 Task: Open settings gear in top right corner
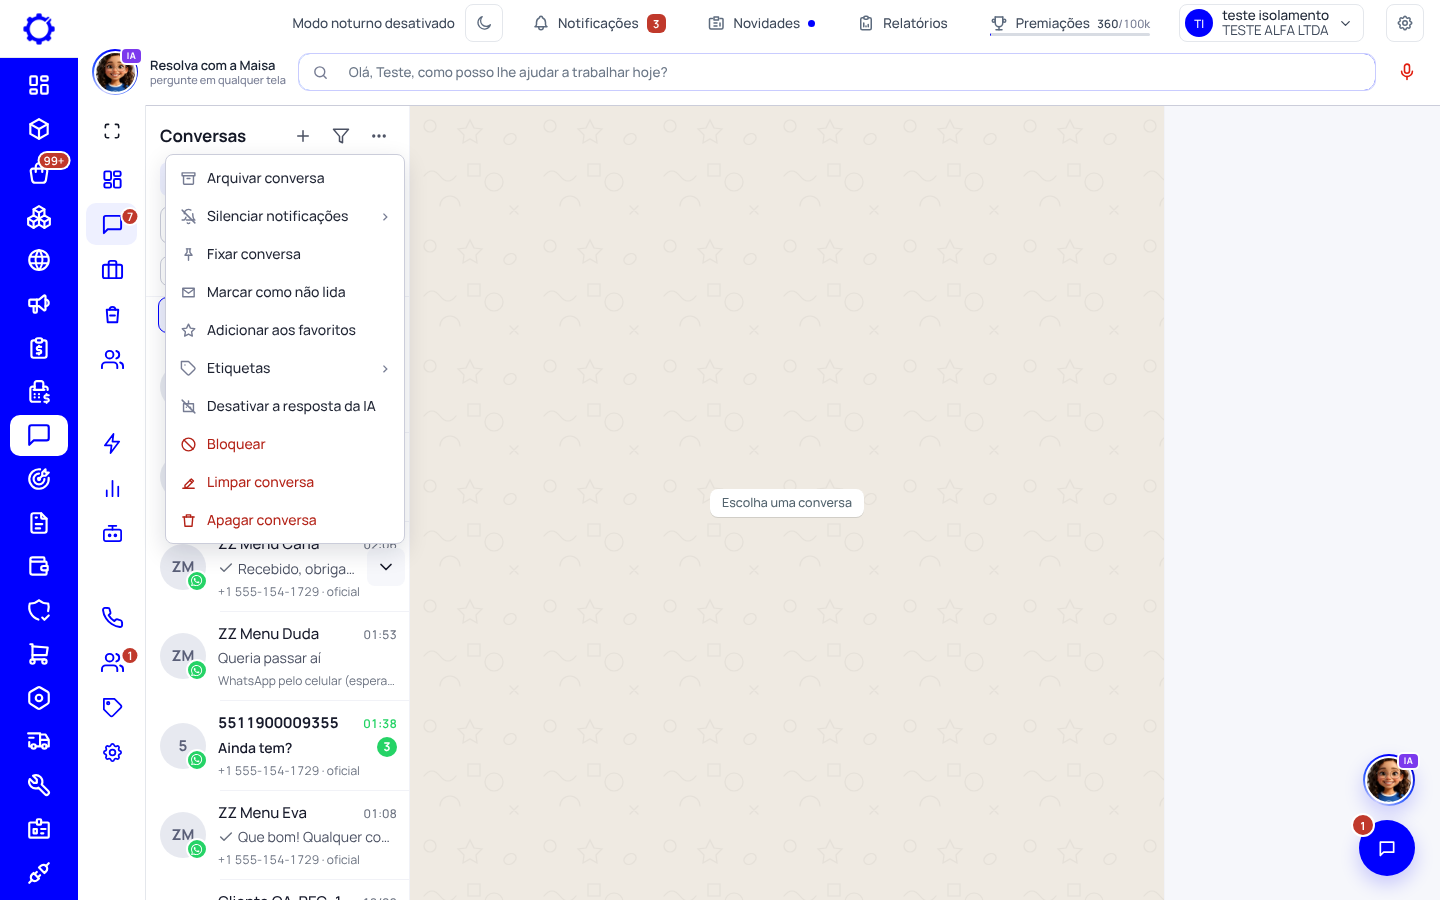click(1405, 23)
